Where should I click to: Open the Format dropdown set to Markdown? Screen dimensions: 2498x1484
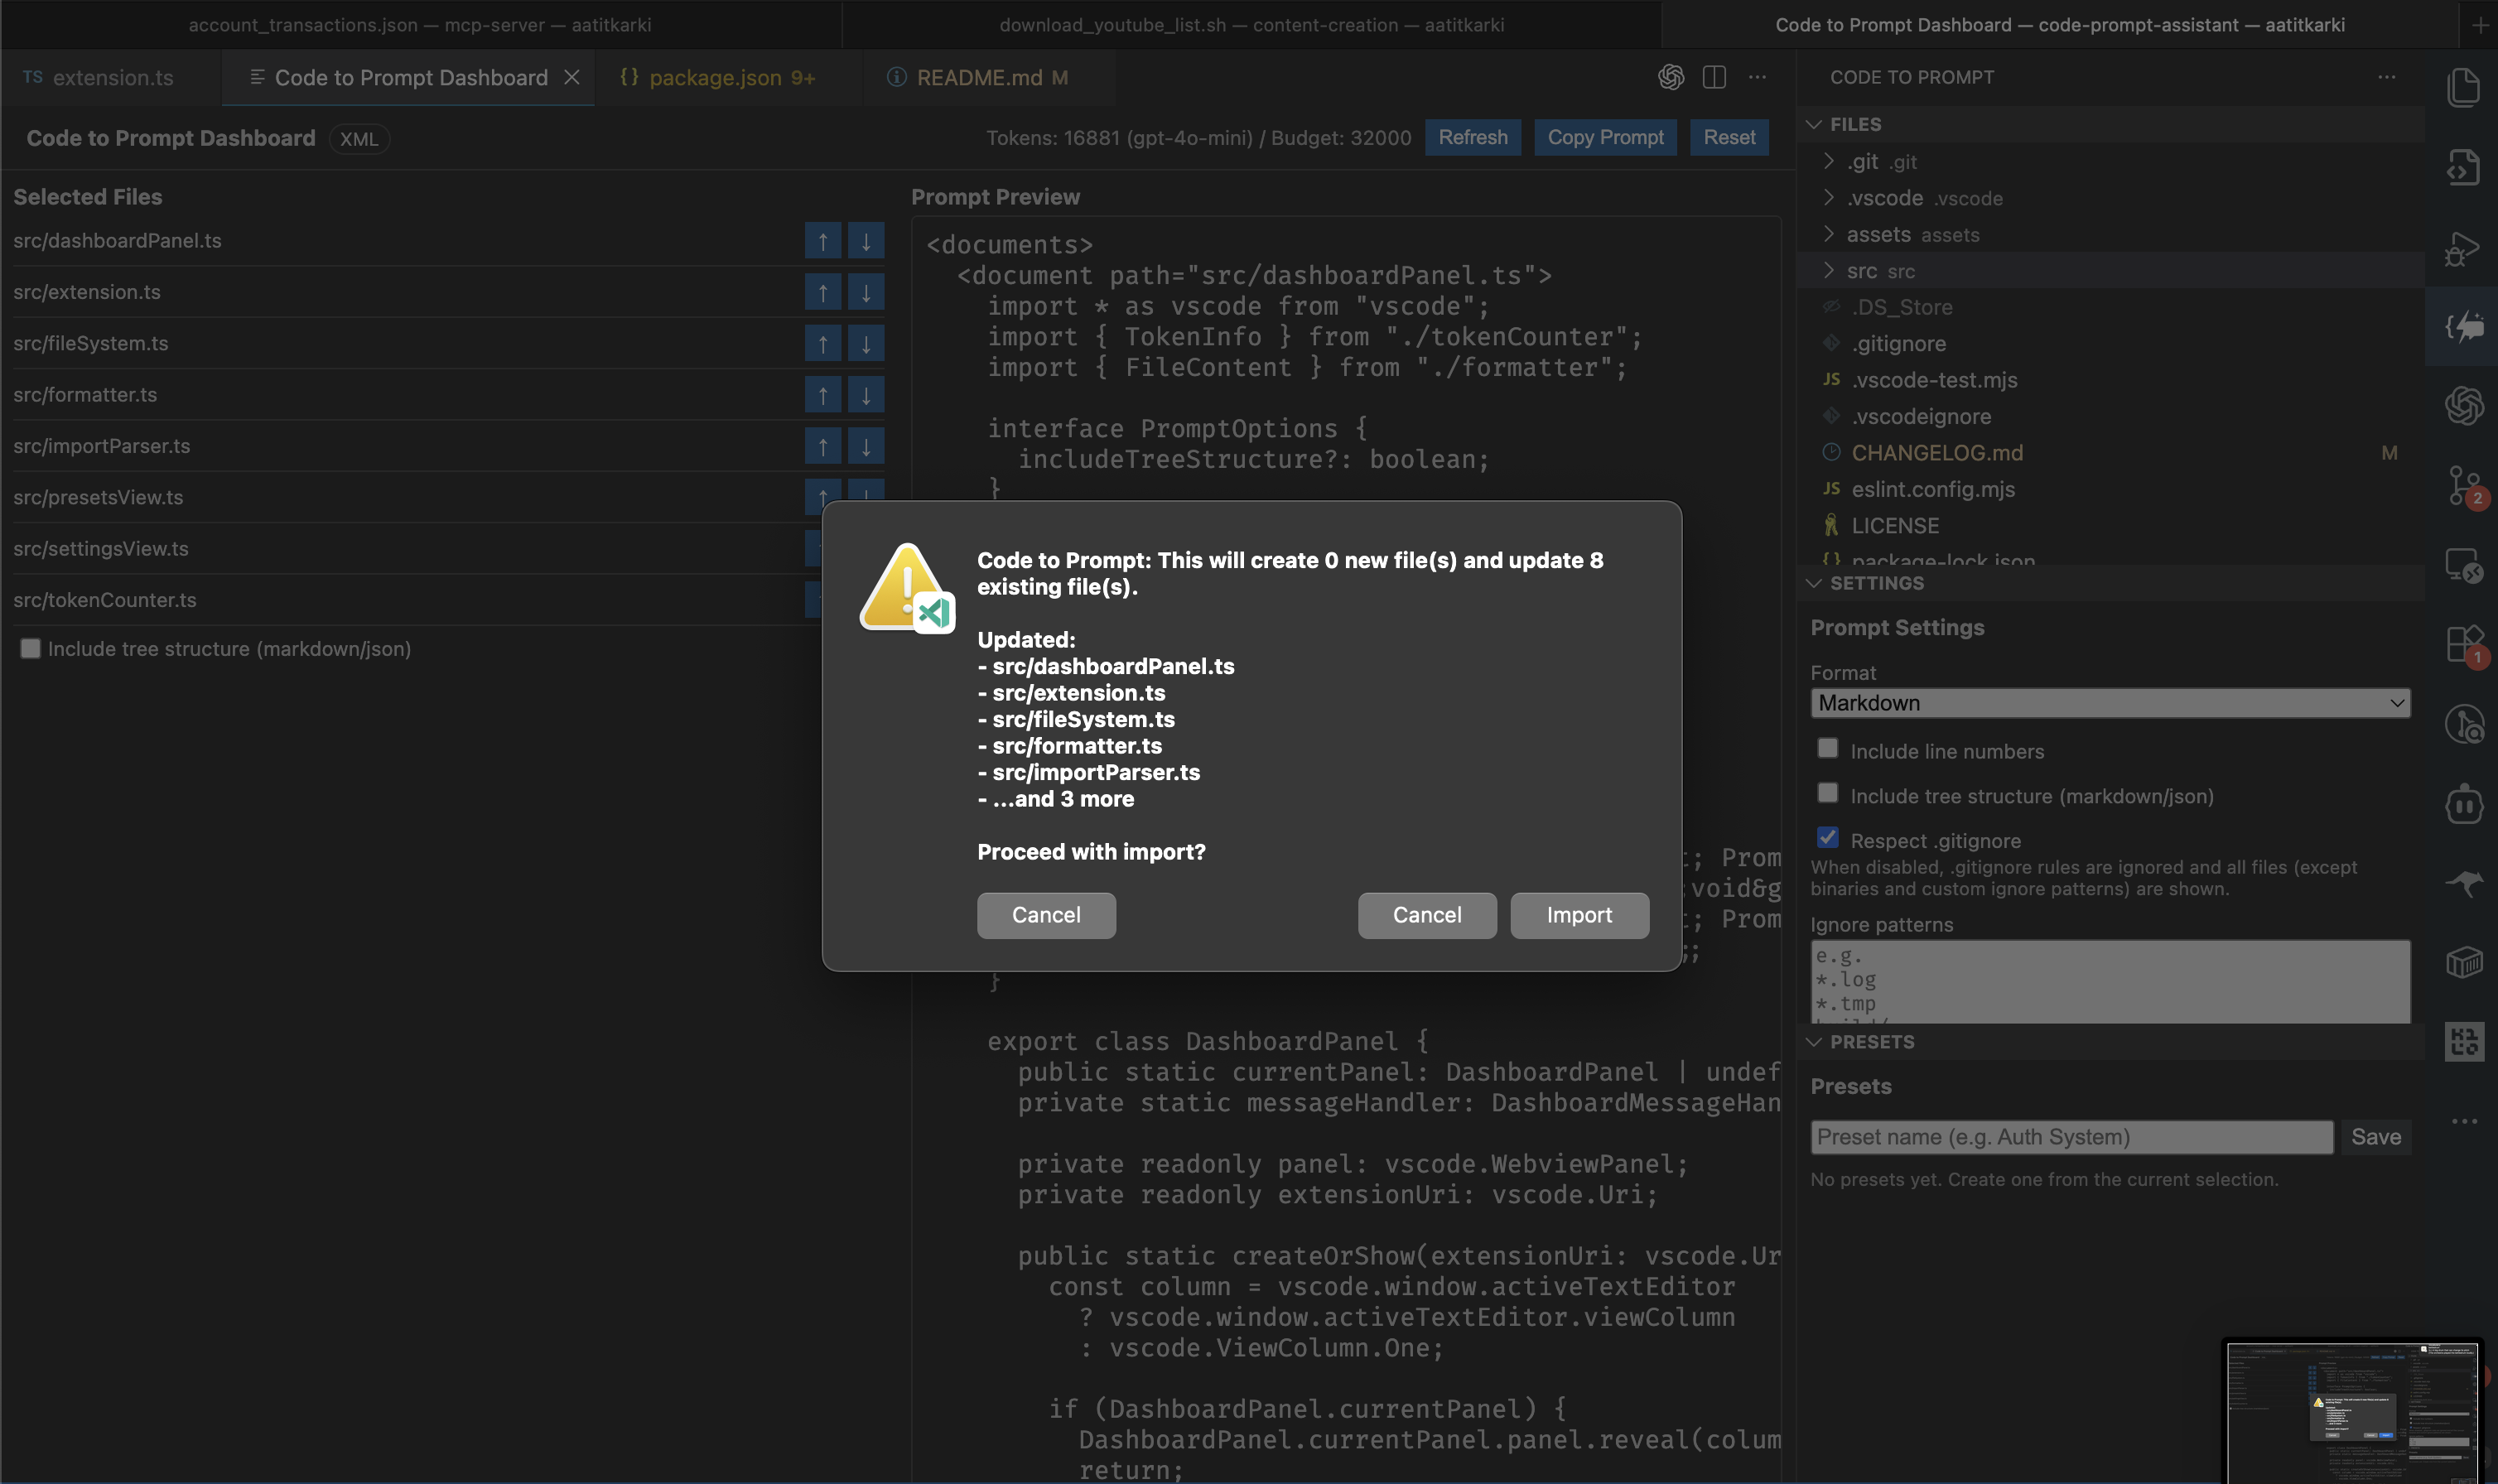(2110, 702)
